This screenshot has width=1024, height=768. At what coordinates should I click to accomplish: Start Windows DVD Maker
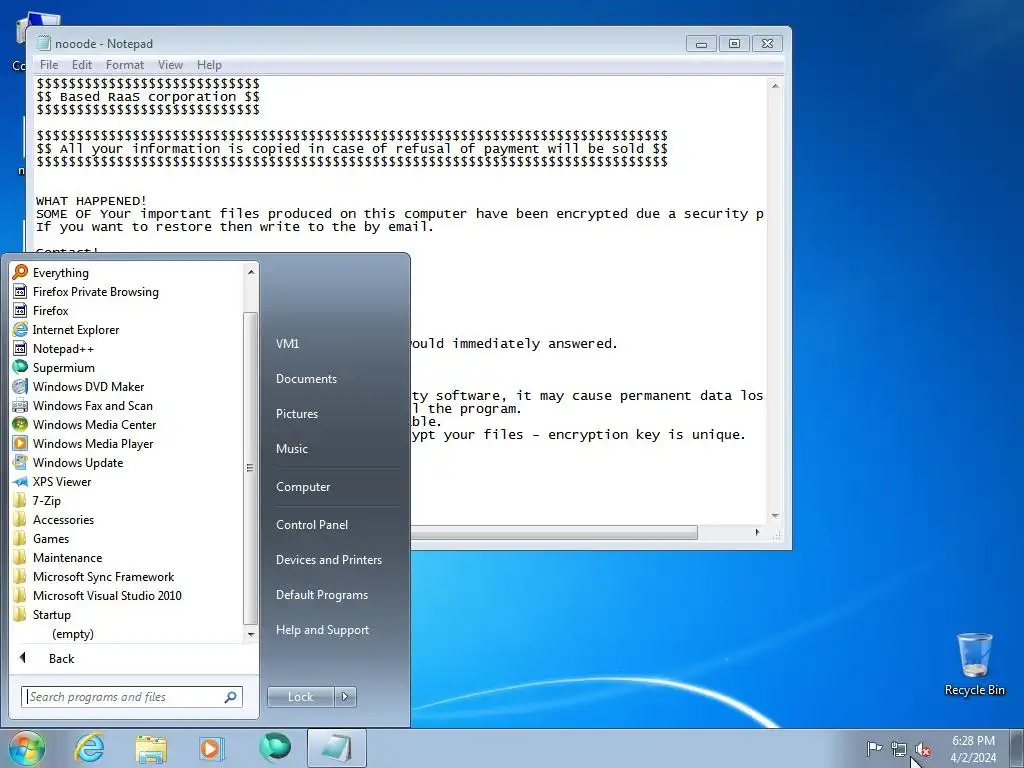click(88, 386)
